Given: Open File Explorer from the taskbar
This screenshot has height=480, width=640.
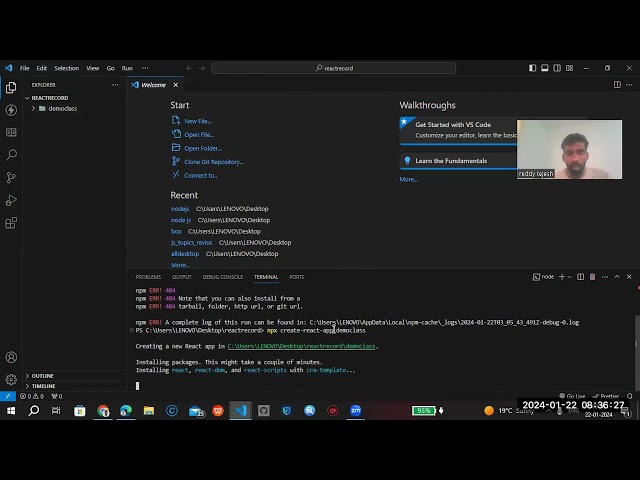Looking at the screenshot, I should click(x=149, y=411).
